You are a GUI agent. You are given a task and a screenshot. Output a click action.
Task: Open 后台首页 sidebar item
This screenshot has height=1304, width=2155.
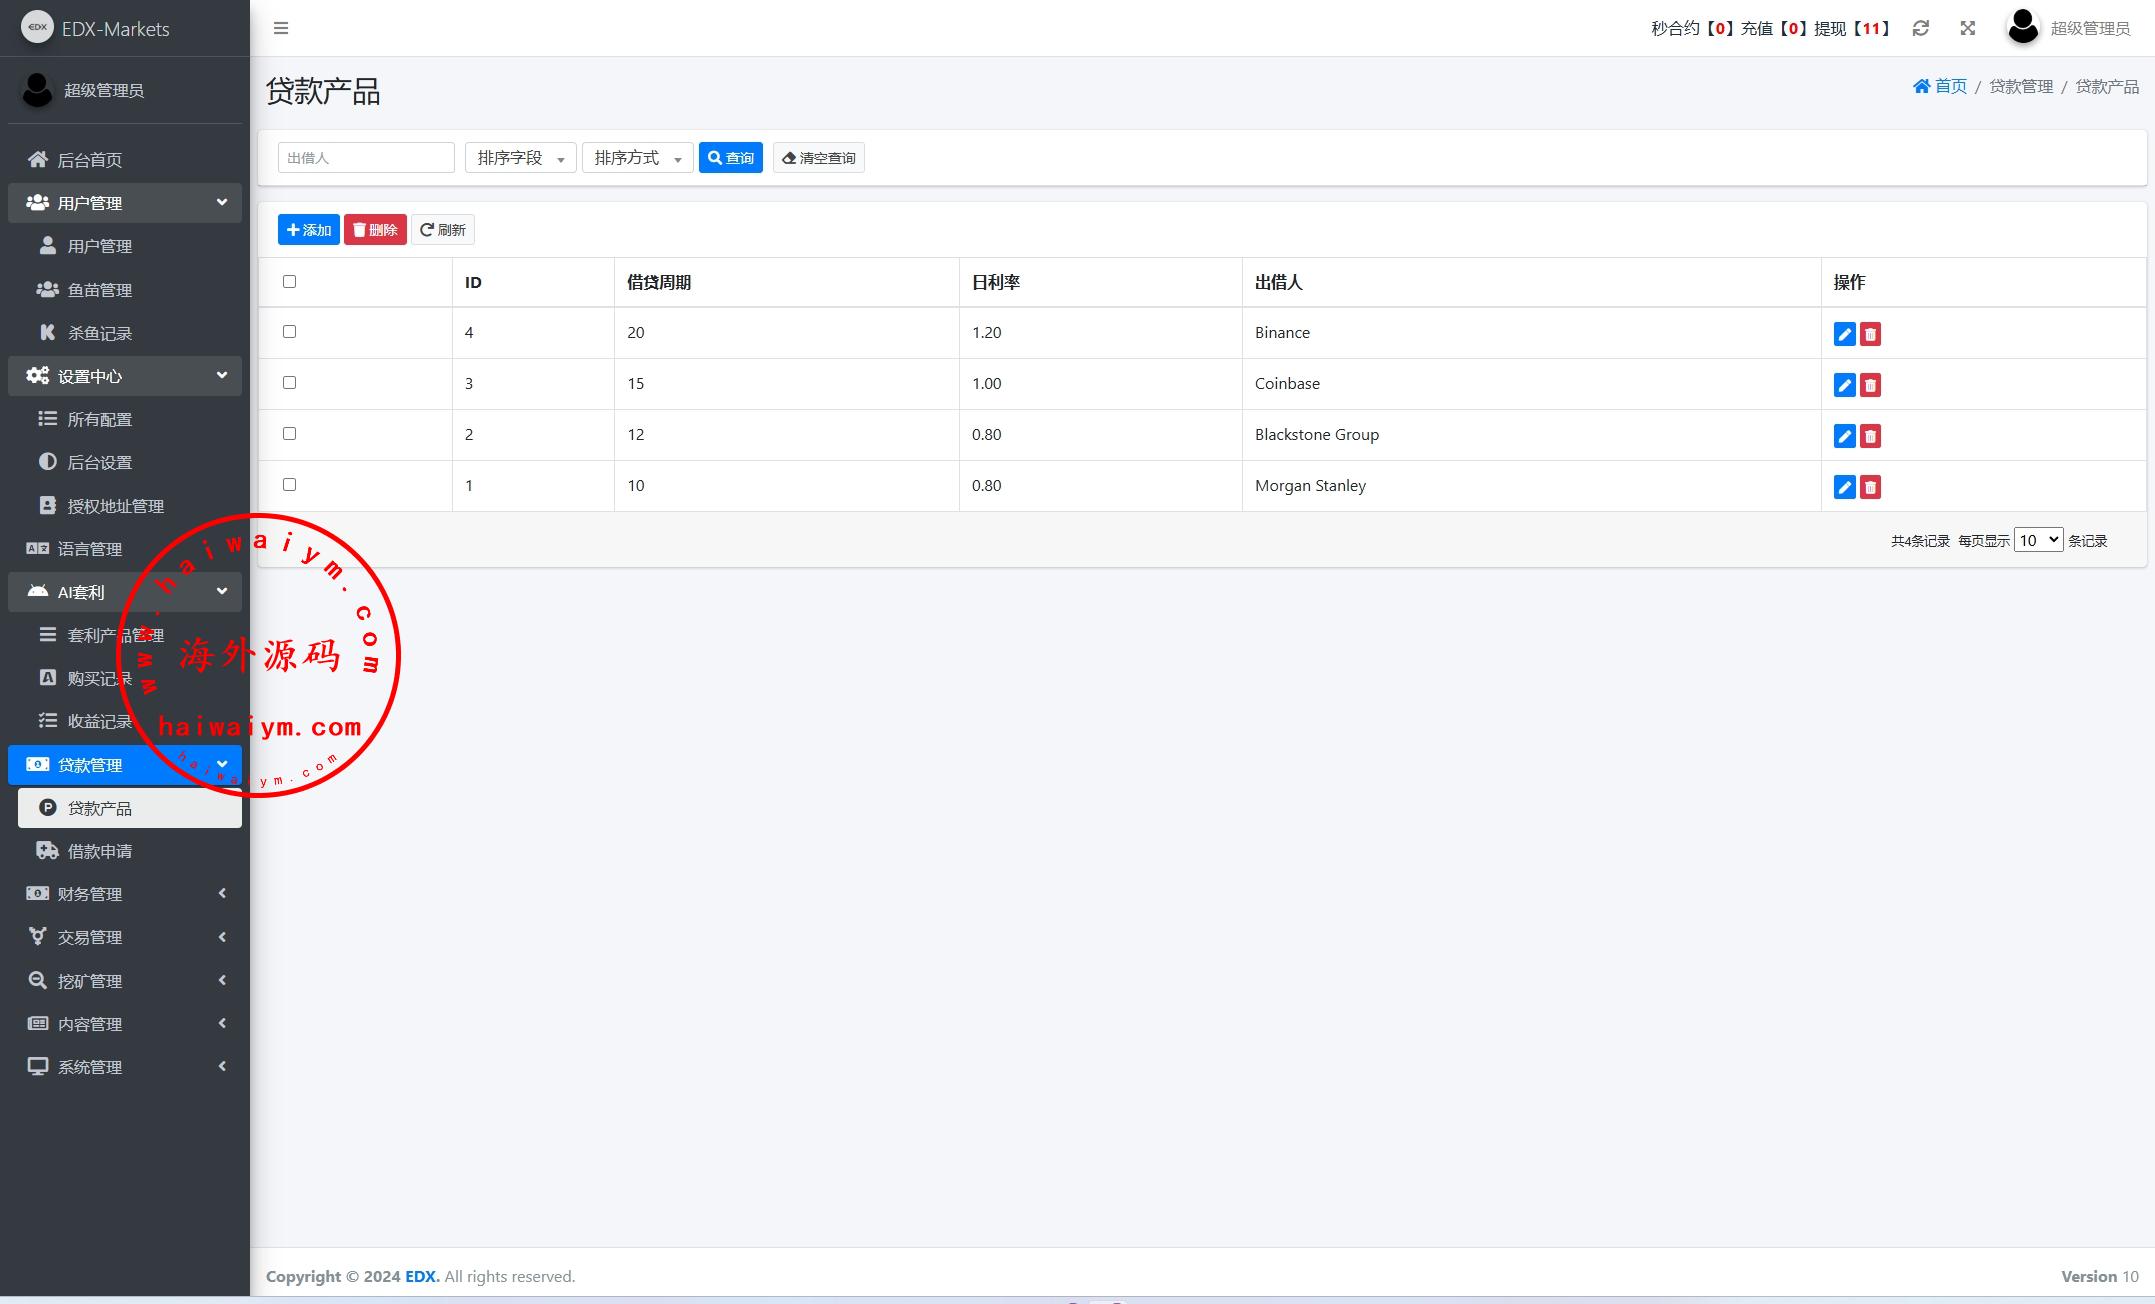pyautogui.click(x=90, y=160)
